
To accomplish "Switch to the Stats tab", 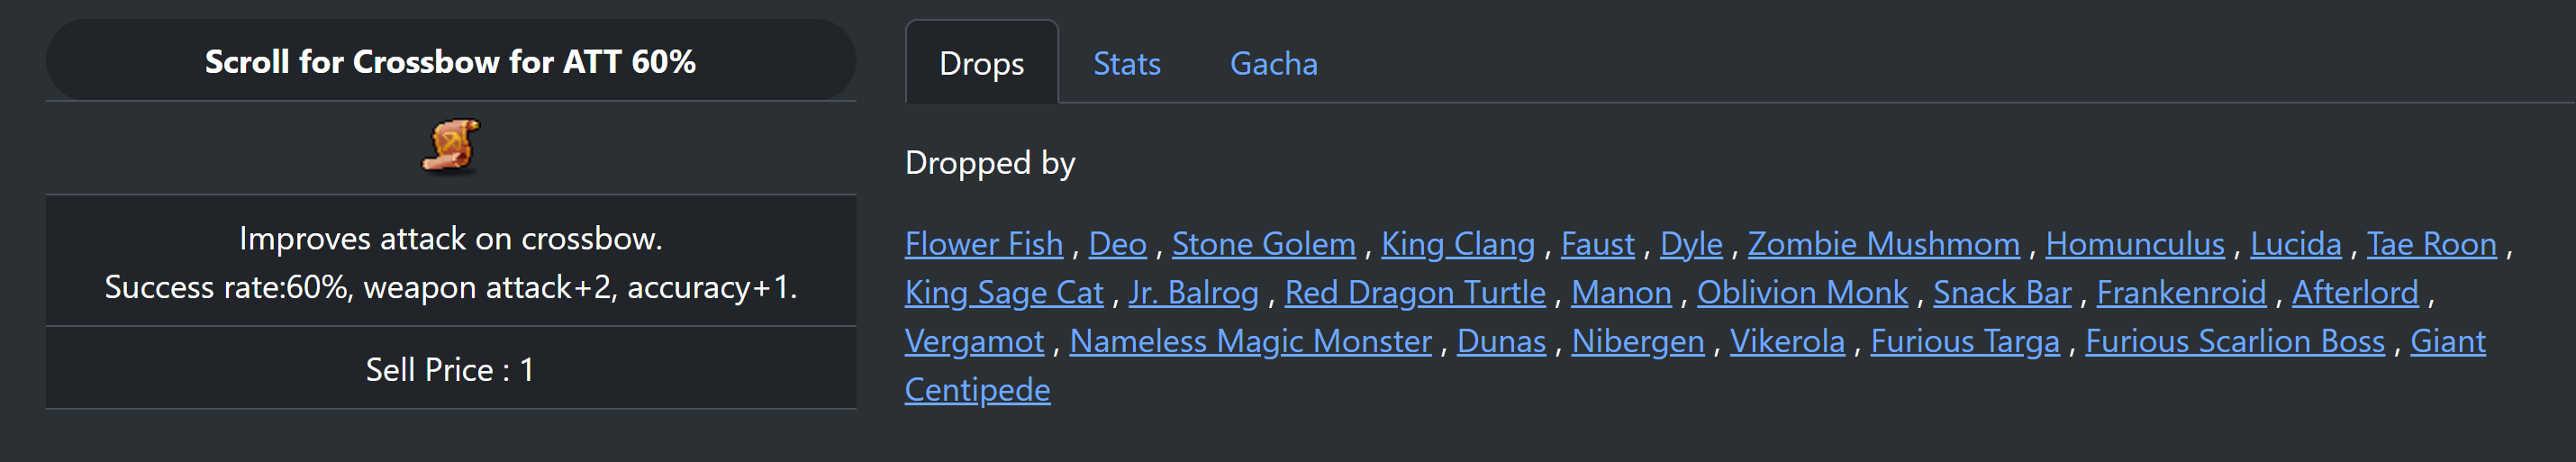I will click(x=1126, y=64).
